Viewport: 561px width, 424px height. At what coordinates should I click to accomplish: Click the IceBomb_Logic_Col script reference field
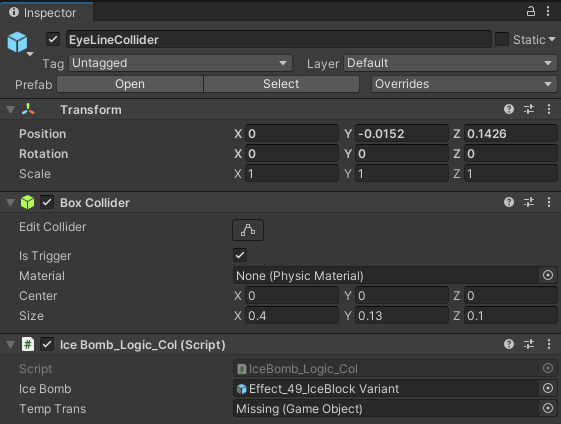(x=386, y=369)
